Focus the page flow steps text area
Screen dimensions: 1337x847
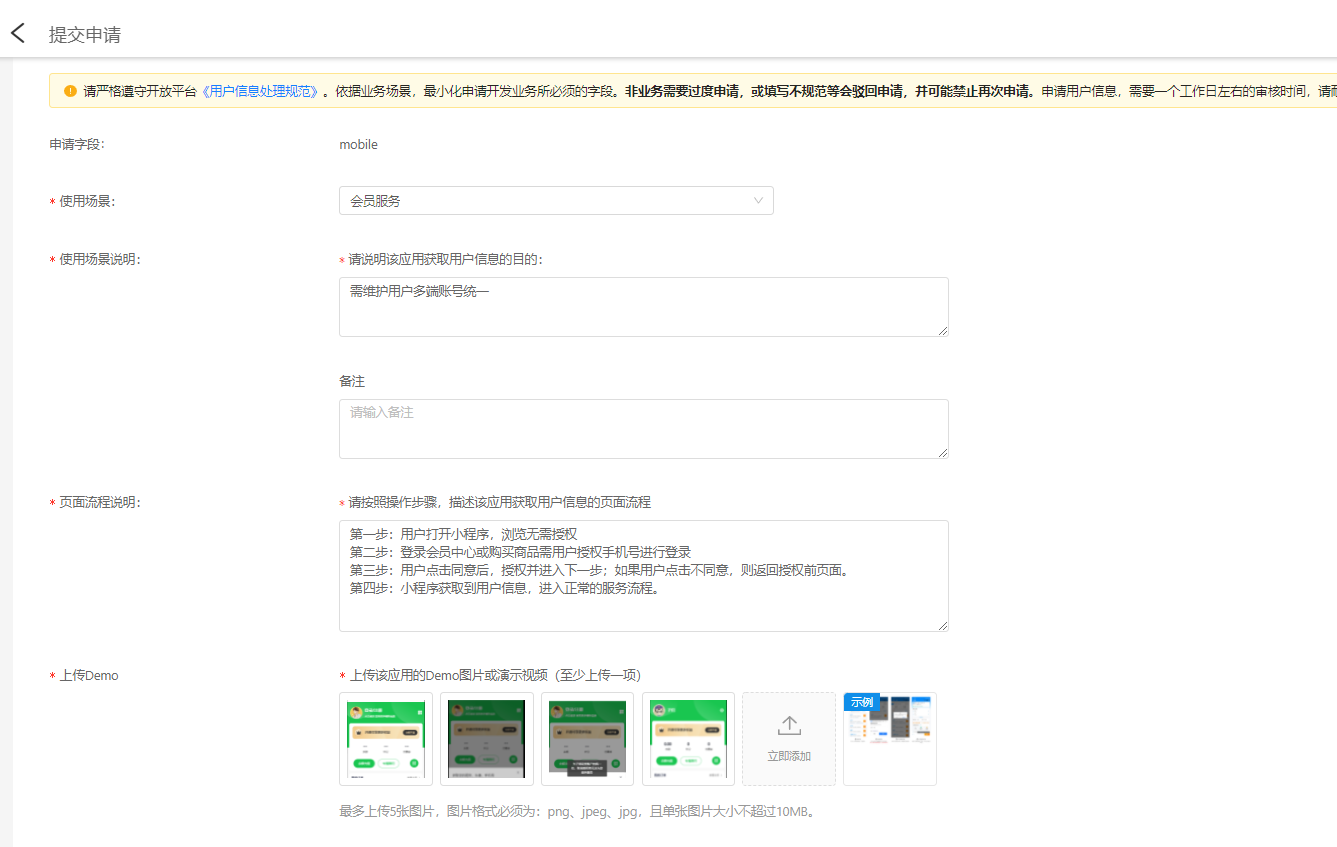point(643,575)
